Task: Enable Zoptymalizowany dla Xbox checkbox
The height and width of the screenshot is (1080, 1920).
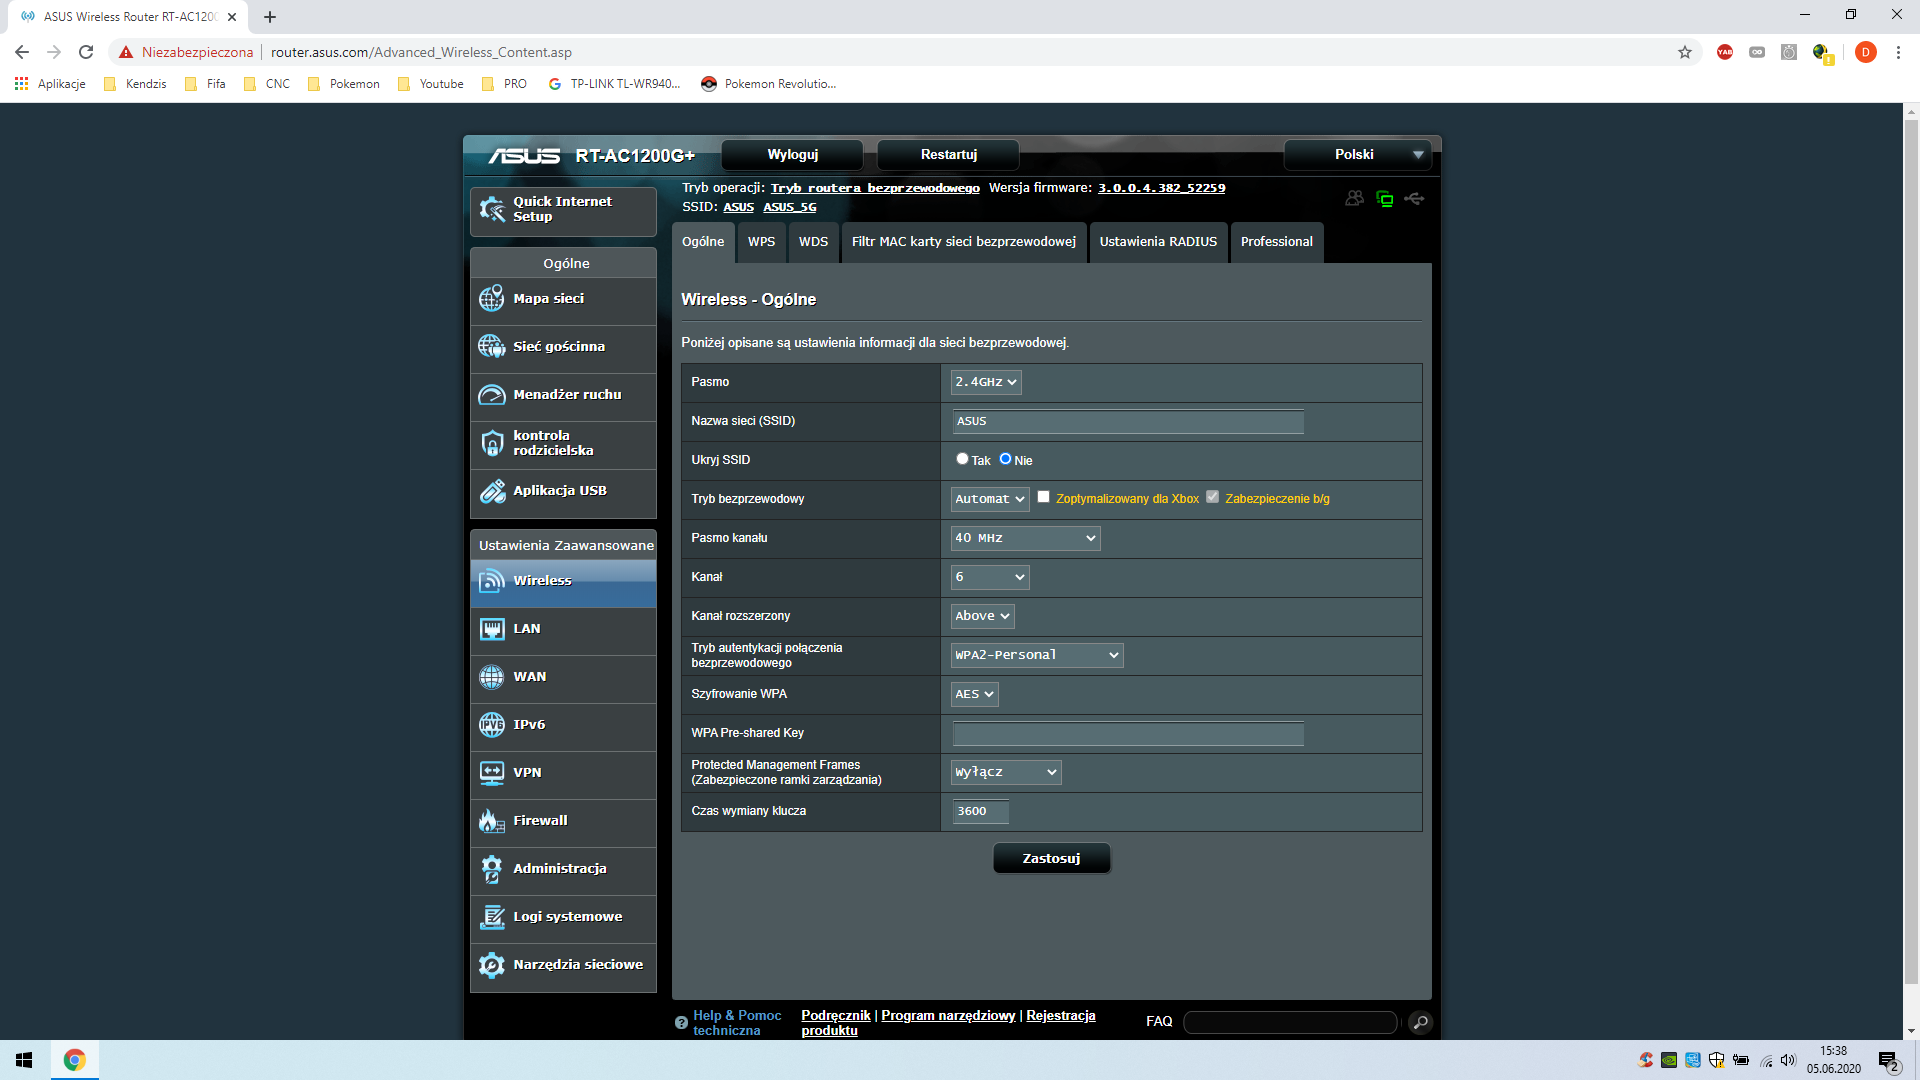Action: coord(1043,497)
